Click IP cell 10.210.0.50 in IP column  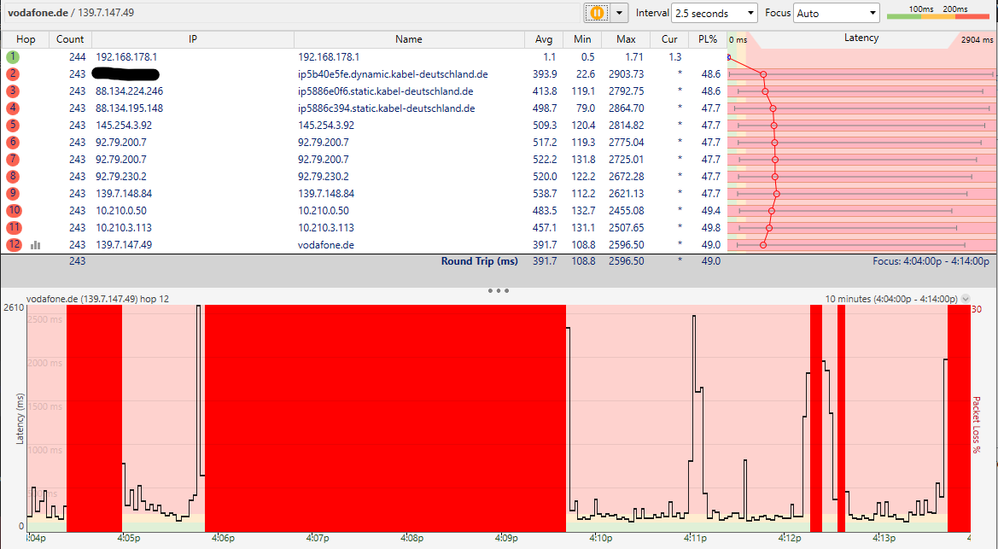(x=121, y=211)
